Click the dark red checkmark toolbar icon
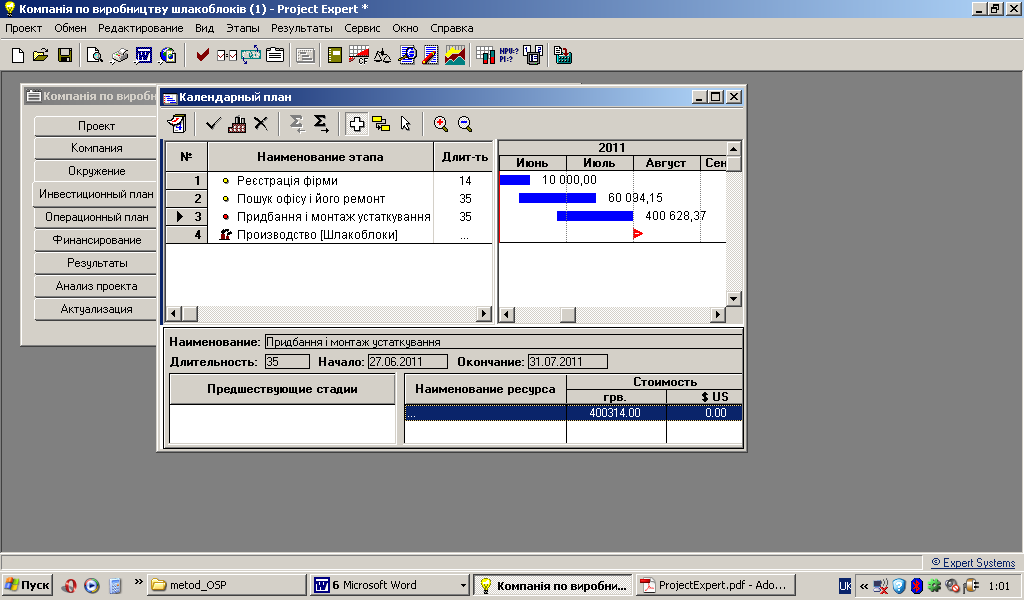 point(202,55)
